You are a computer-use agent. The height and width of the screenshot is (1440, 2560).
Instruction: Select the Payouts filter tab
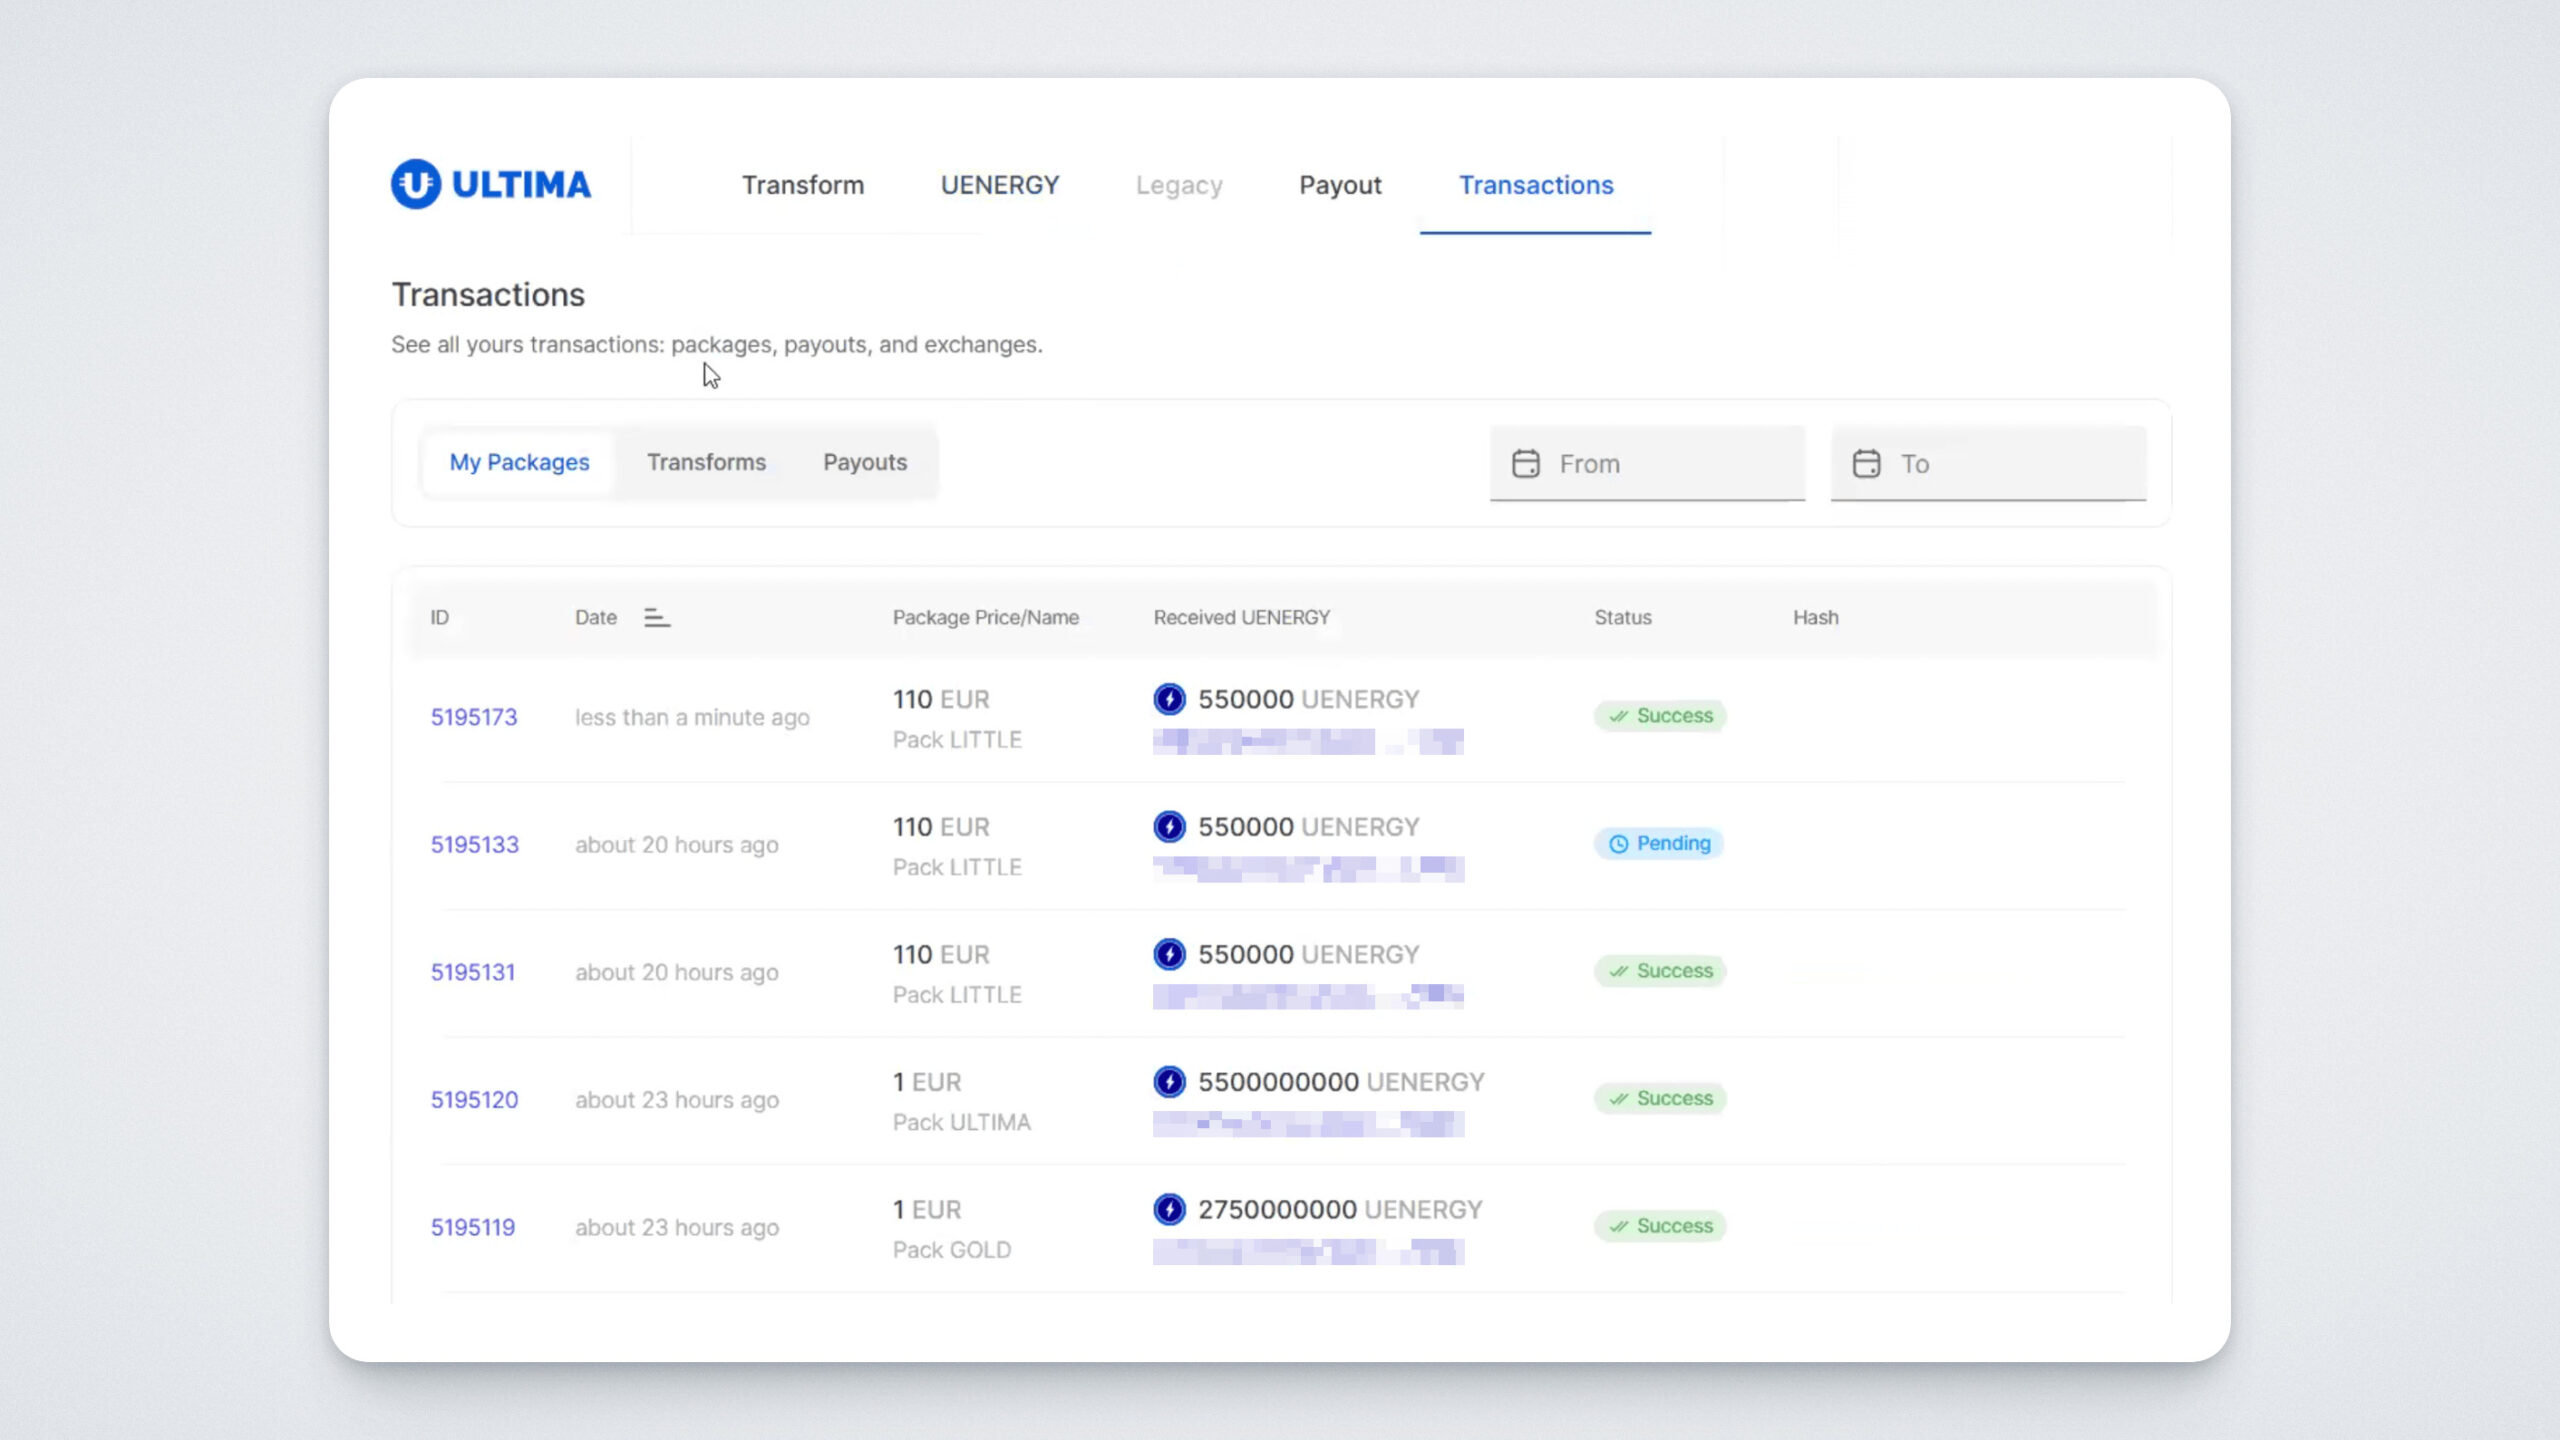865,462
